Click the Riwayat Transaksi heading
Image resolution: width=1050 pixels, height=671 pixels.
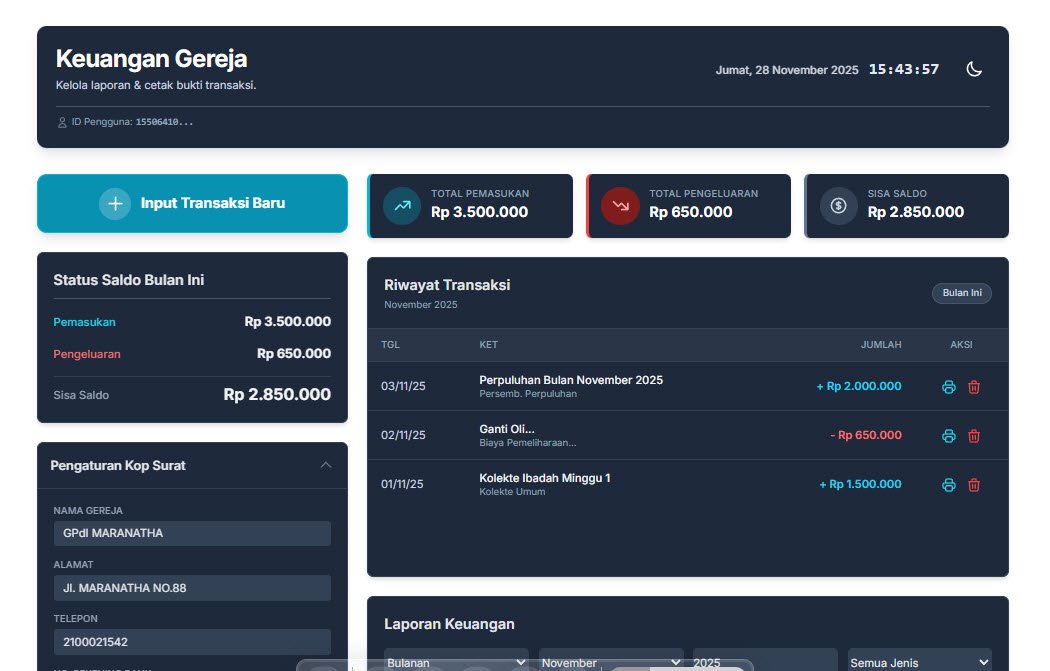point(447,285)
